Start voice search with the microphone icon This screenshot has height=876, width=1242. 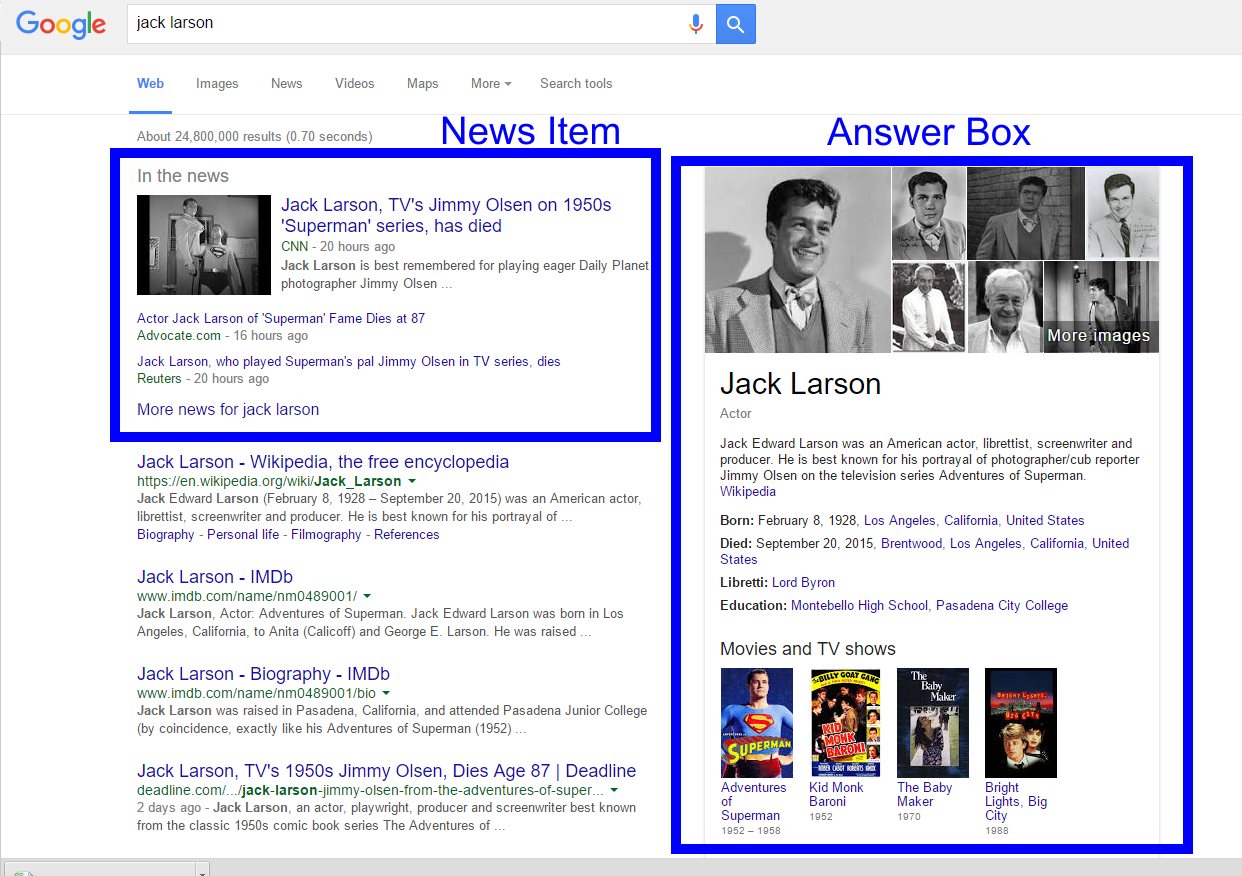[696, 24]
